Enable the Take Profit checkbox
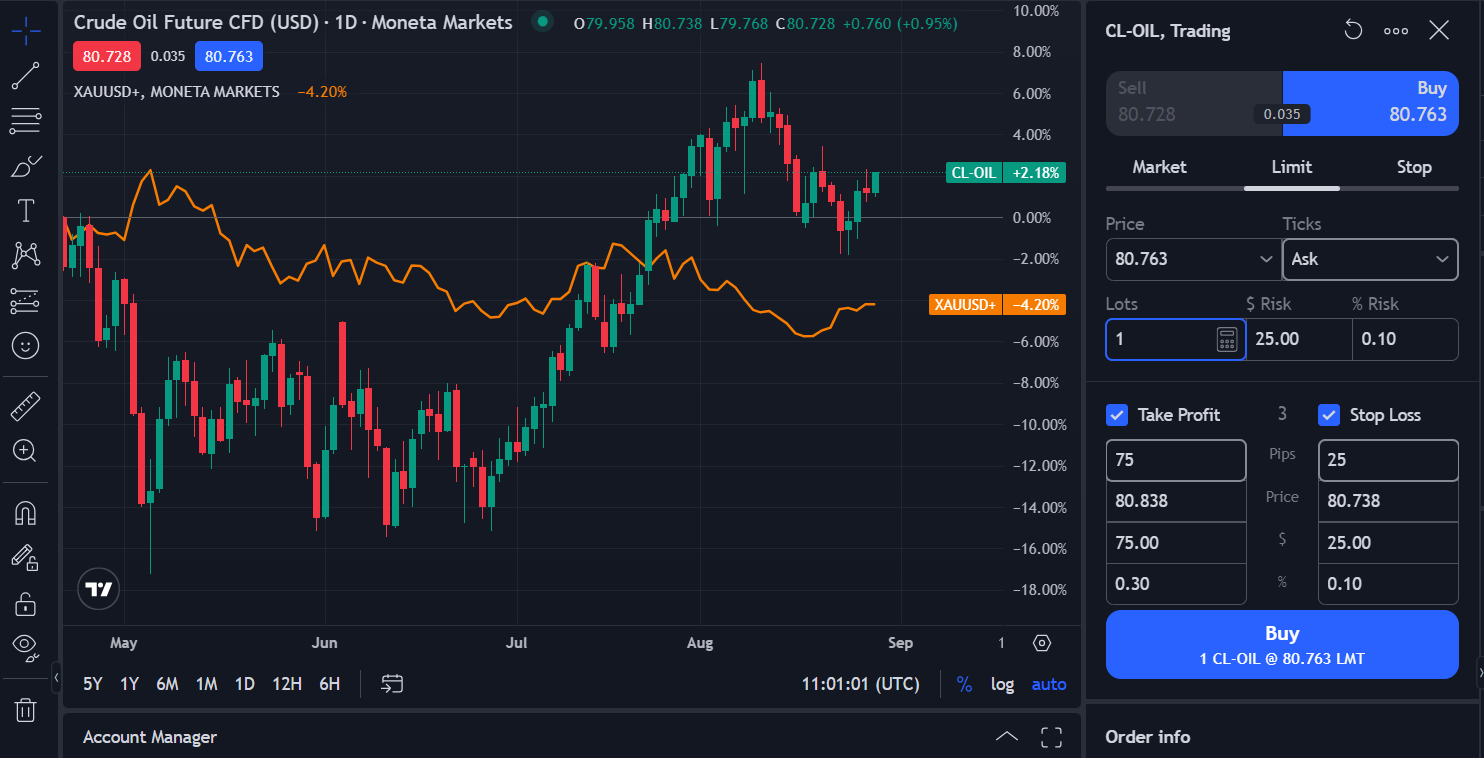 coord(1117,414)
